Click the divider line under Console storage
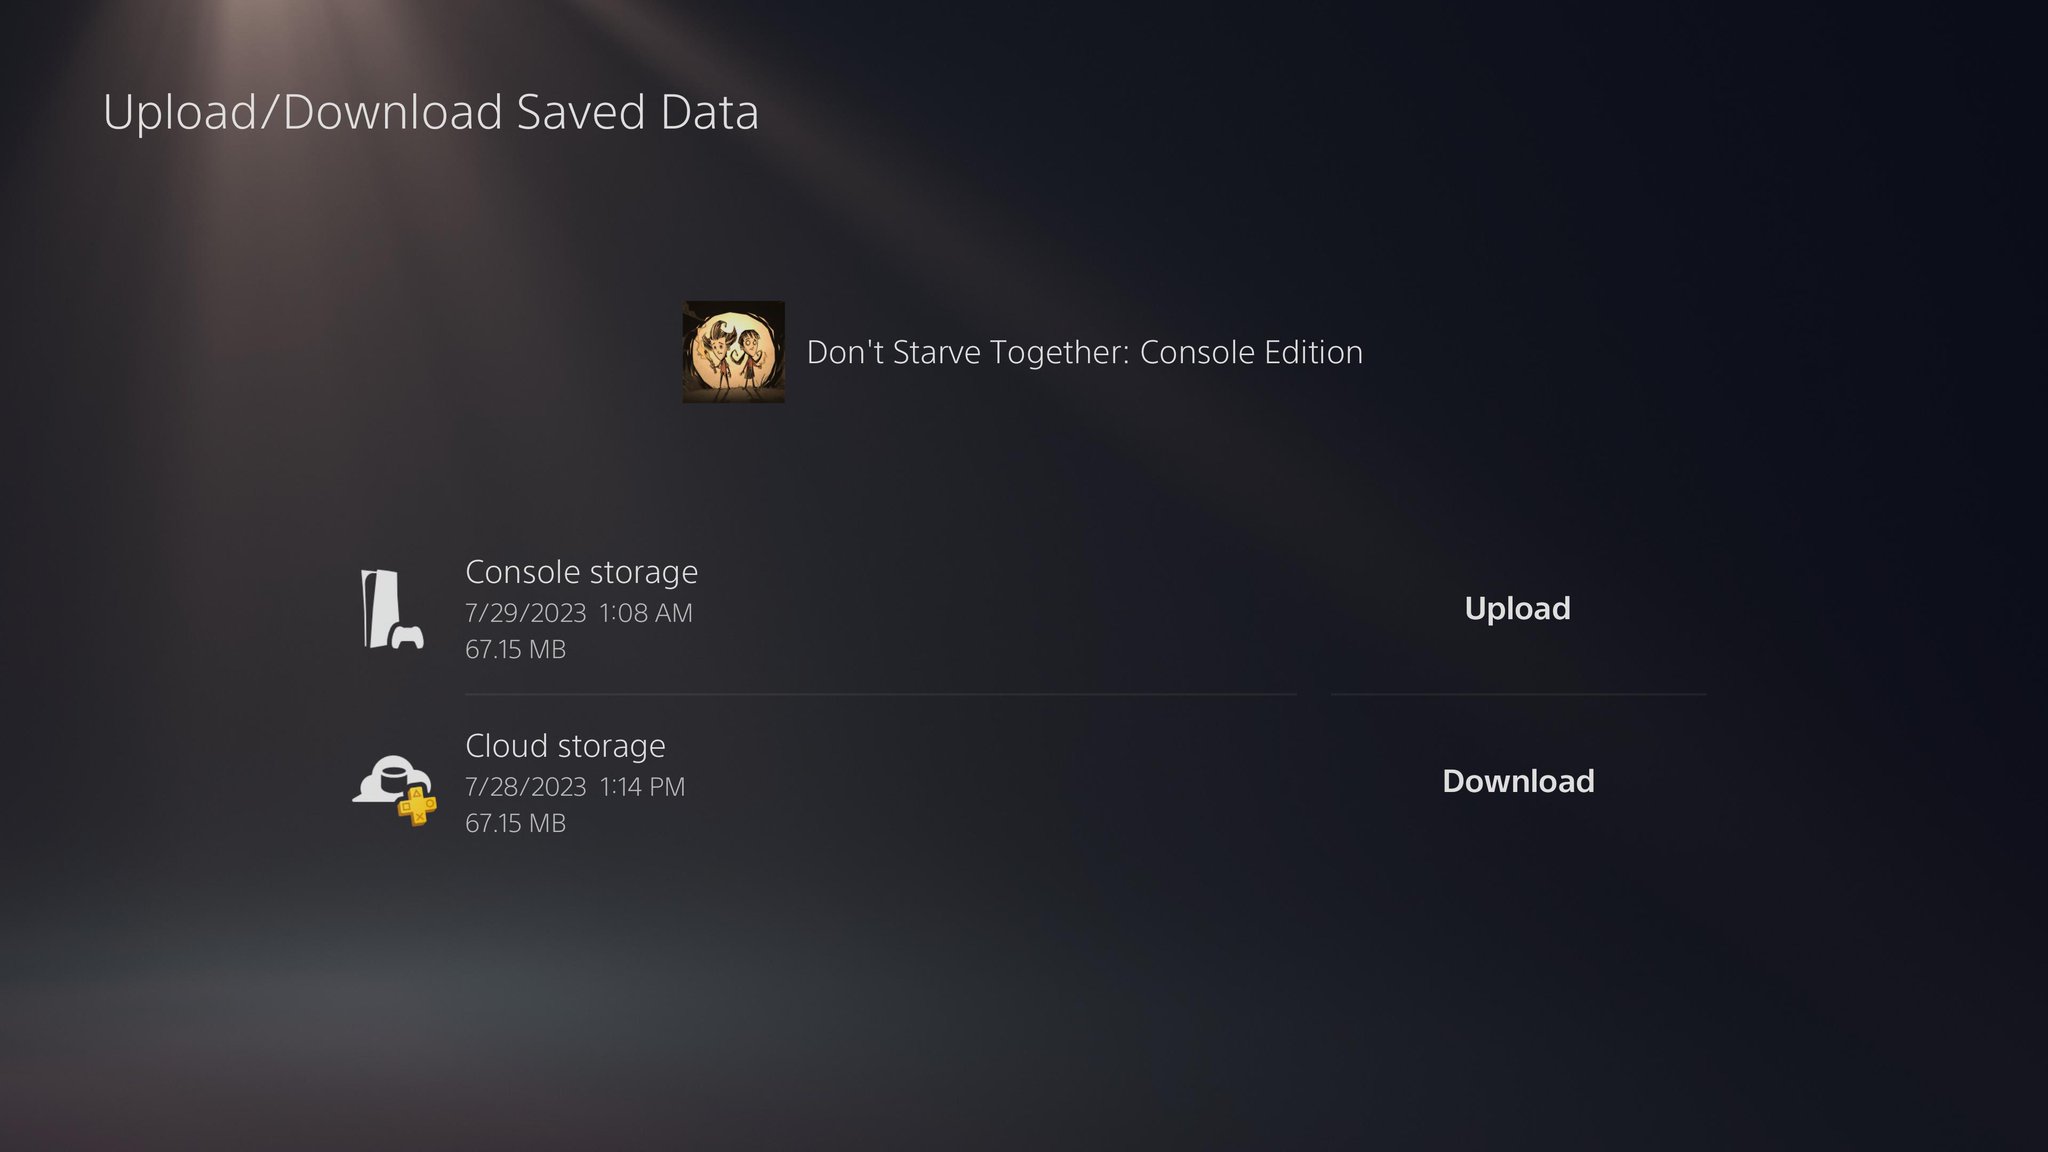This screenshot has height=1152, width=2048. [x=880, y=694]
